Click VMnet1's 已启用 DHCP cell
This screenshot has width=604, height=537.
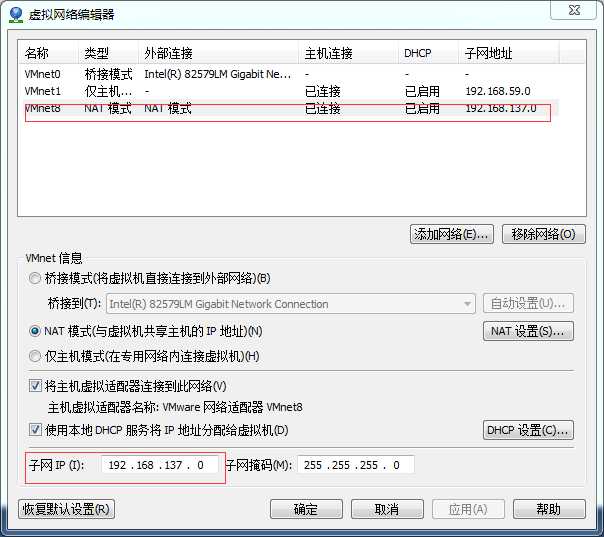(x=422, y=91)
